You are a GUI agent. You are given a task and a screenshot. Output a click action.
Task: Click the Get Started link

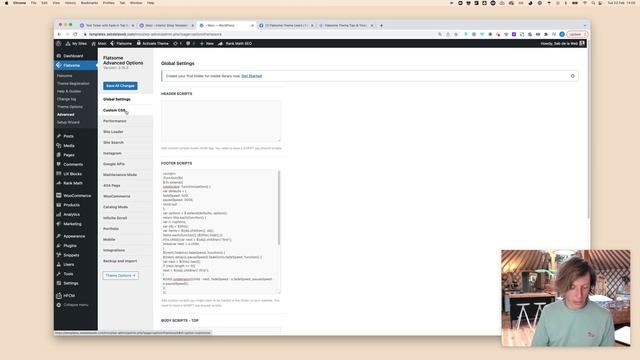[251, 76]
